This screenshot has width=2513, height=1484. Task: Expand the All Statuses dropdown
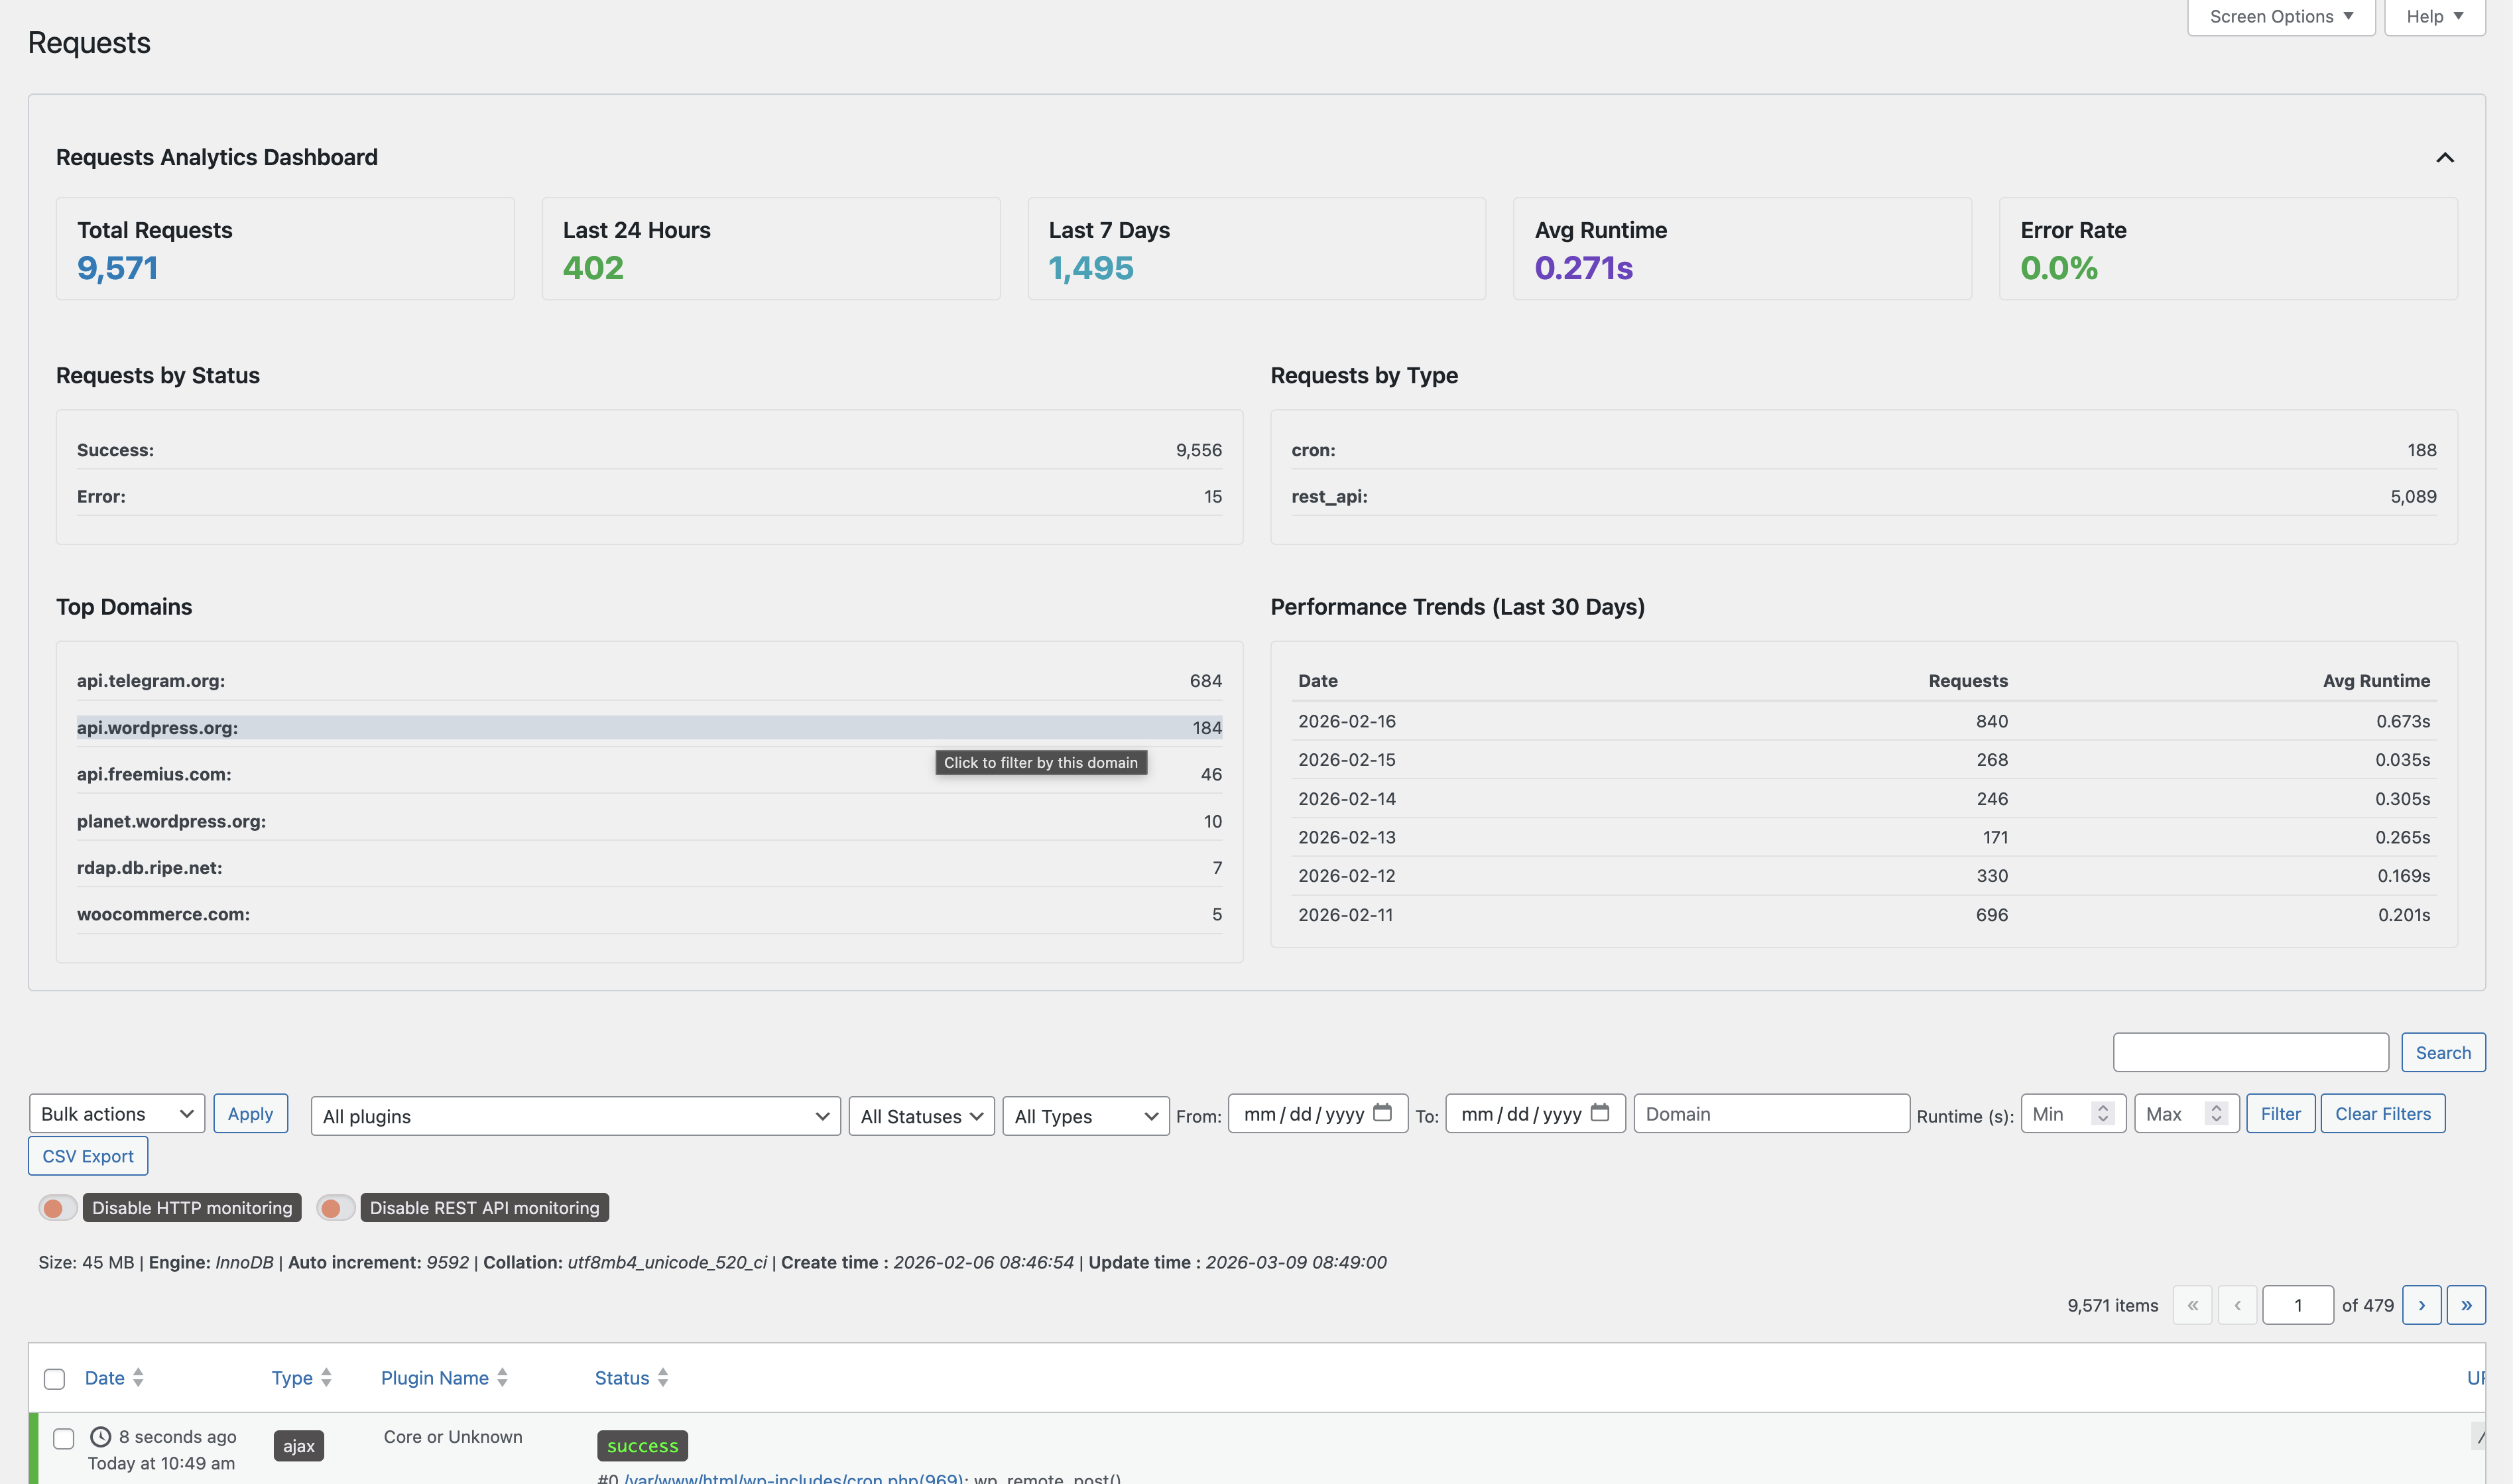tap(921, 1116)
